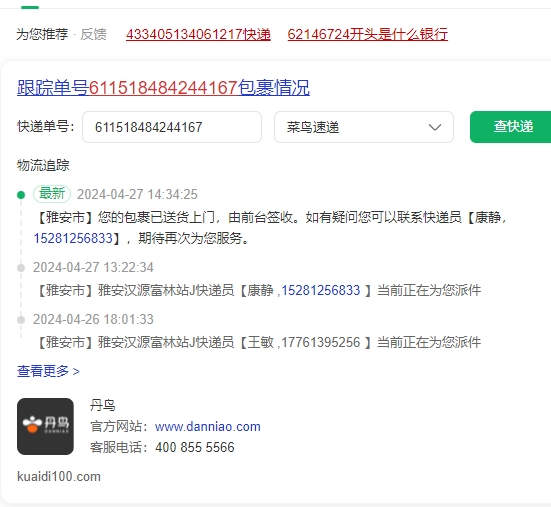Click the 客服电话 400 855 5566 number
The width and height of the screenshot is (551, 507).
click(x=195, y=447)
